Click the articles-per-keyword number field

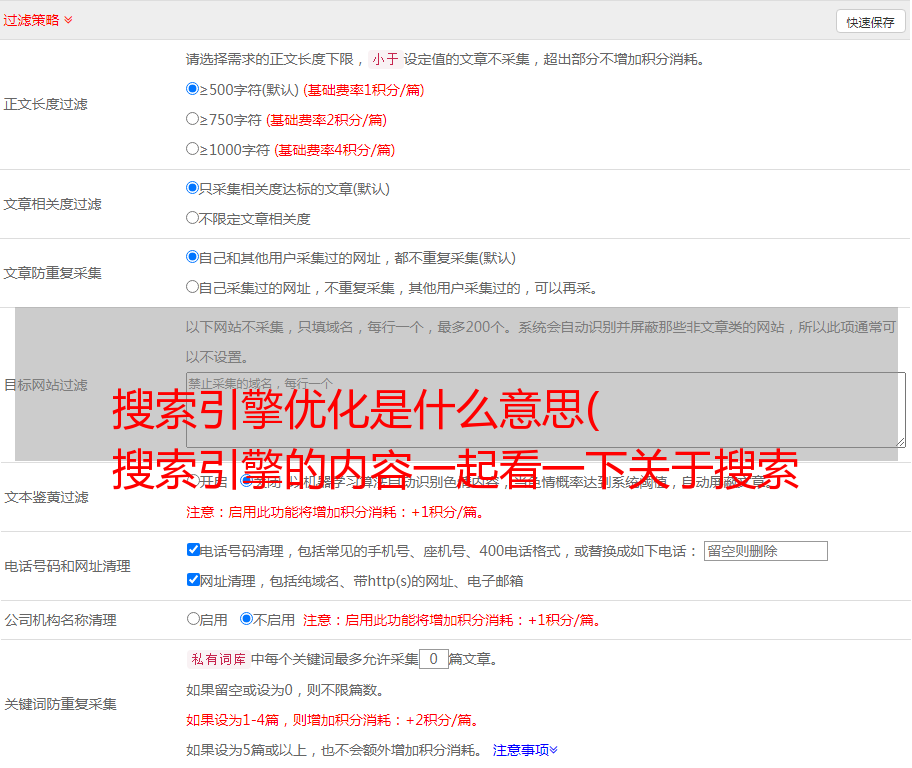[434, 659]
